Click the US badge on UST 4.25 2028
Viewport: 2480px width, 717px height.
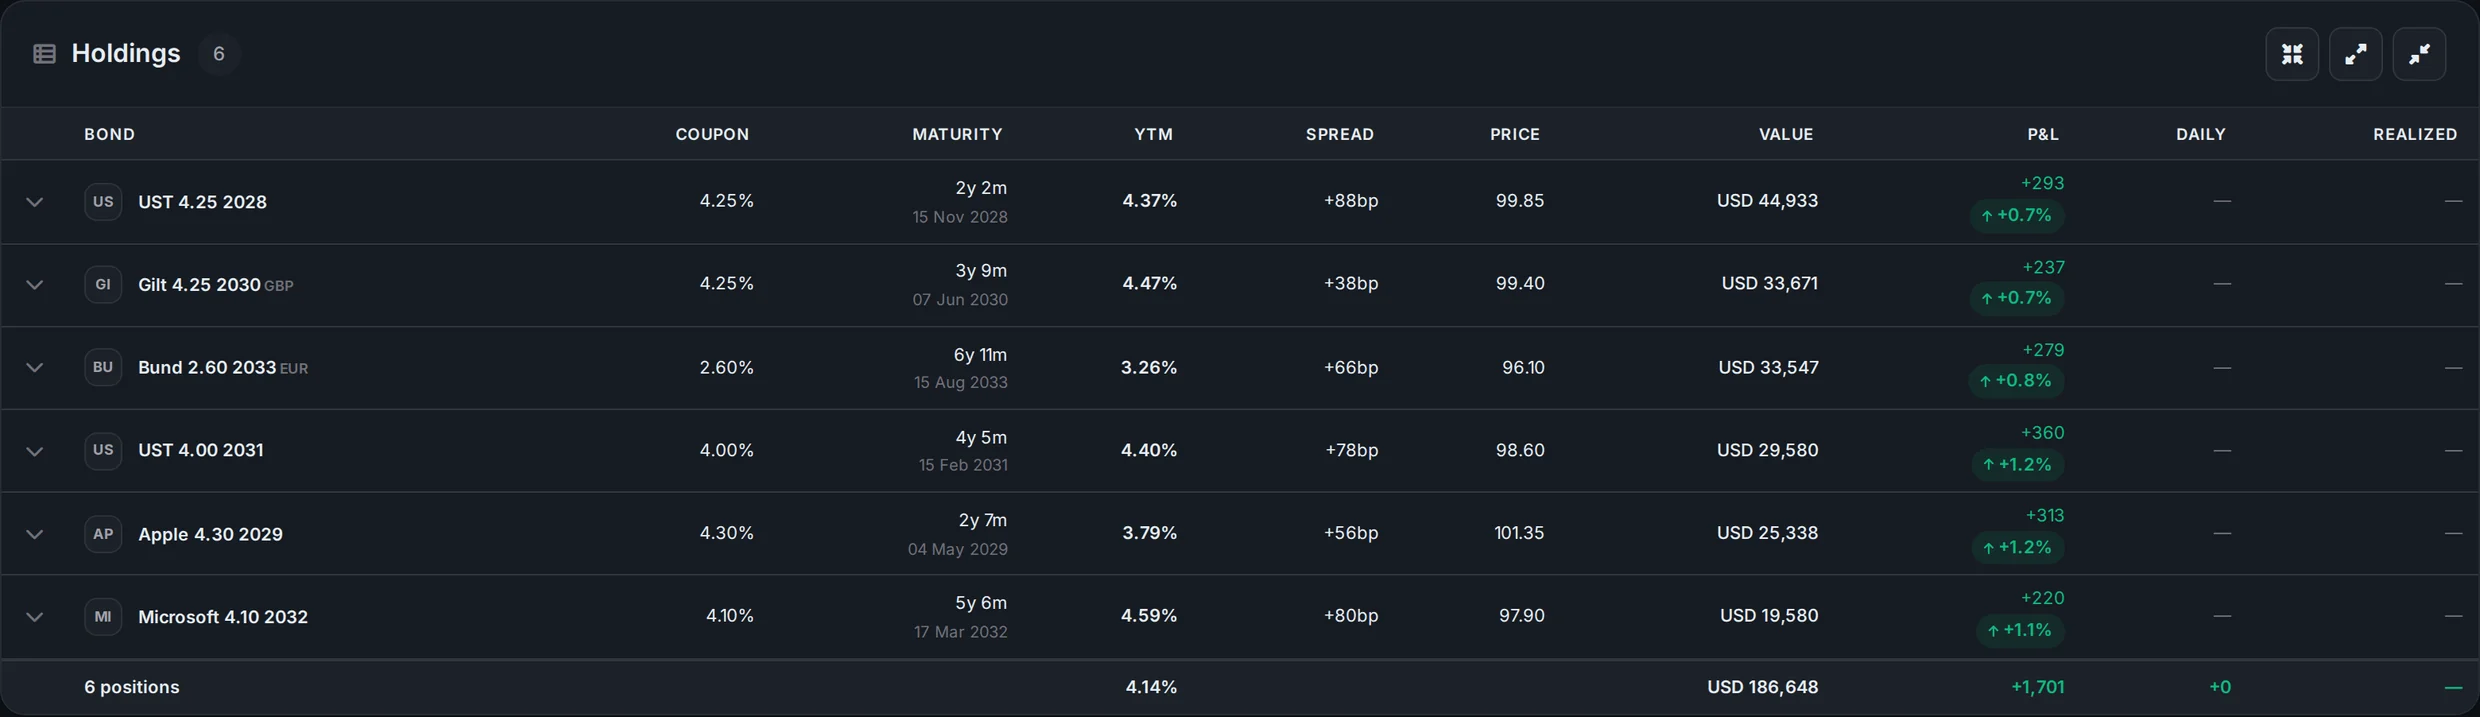[x=103, y=201]
